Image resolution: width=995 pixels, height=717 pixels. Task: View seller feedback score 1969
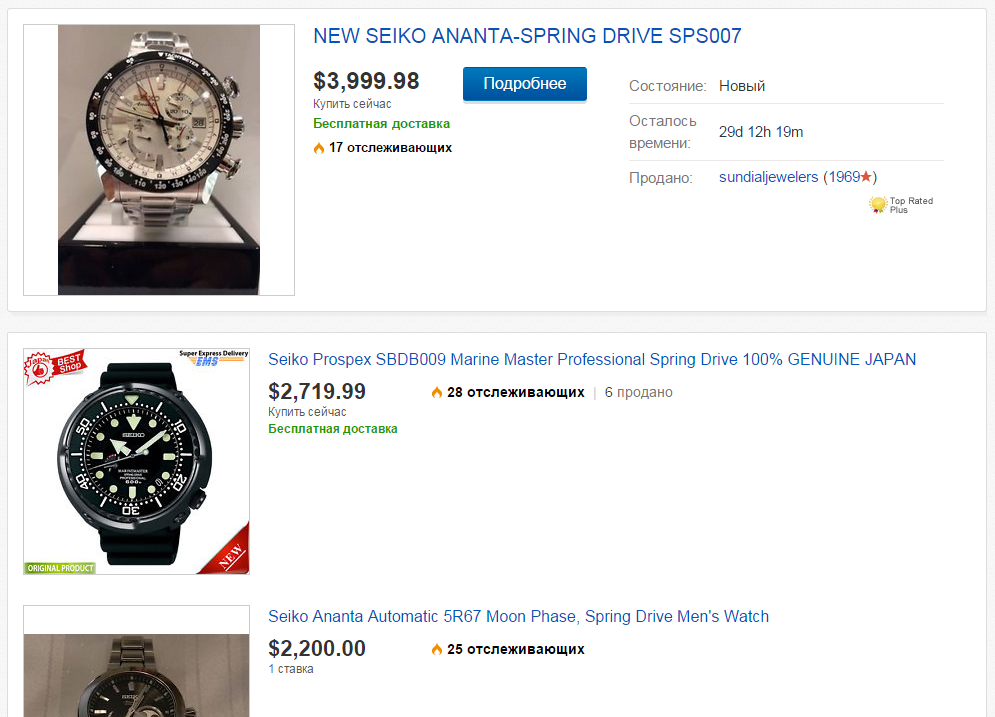[x=844, y=177]
